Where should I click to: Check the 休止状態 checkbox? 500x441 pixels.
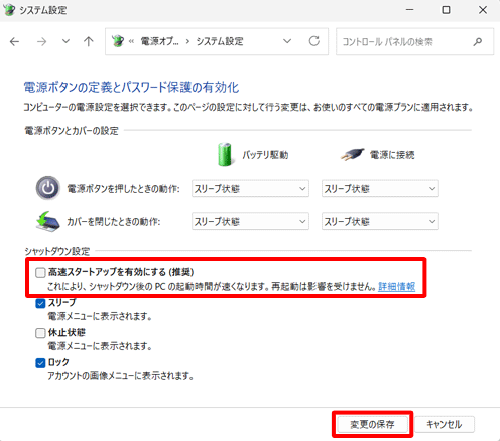40,333
